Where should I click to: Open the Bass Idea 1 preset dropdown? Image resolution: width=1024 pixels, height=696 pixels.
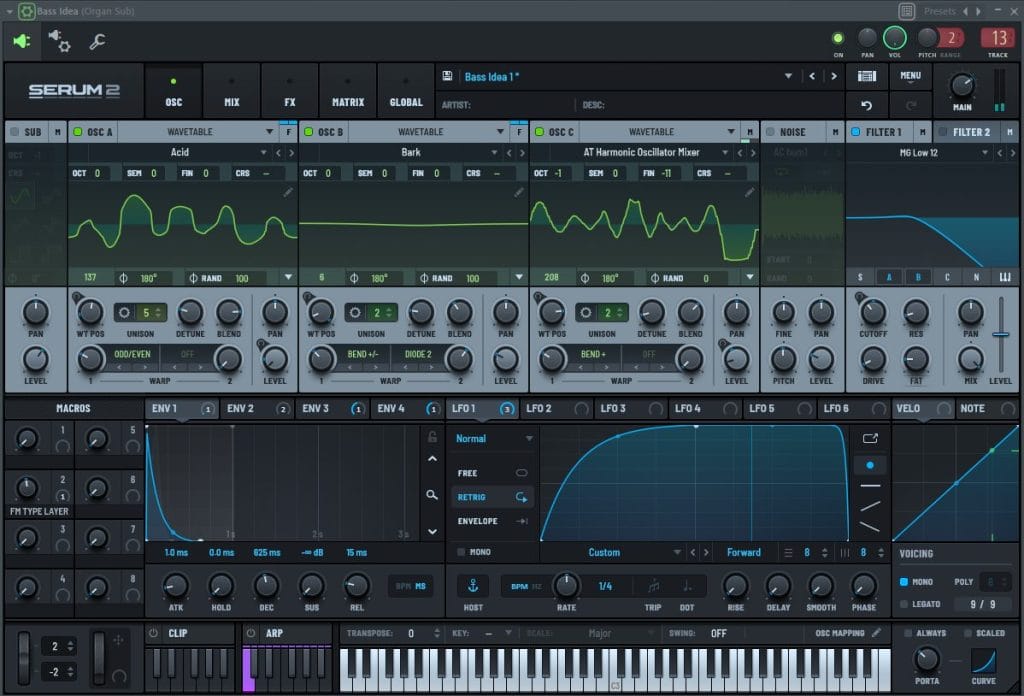(788, 76)
